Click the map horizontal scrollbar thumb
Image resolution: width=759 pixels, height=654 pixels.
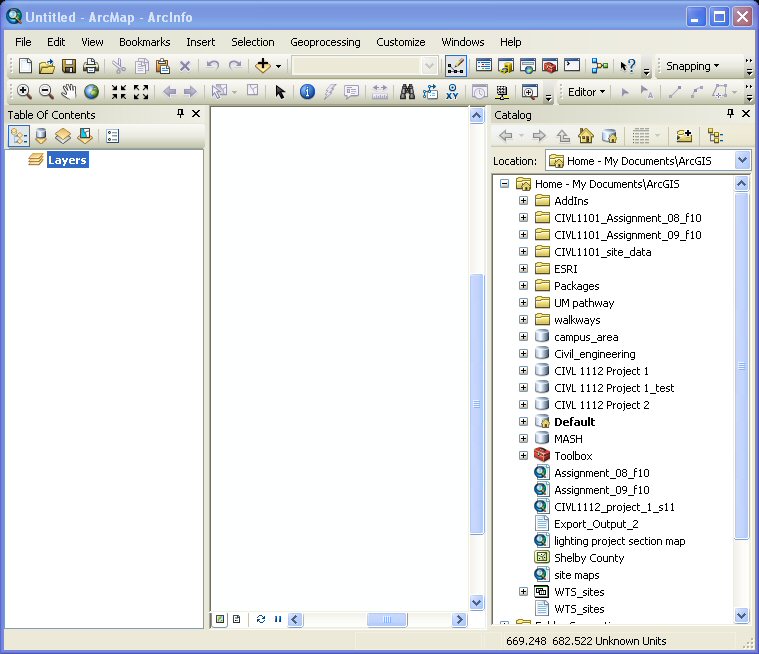pyautogui.click(x=387, y=619)
